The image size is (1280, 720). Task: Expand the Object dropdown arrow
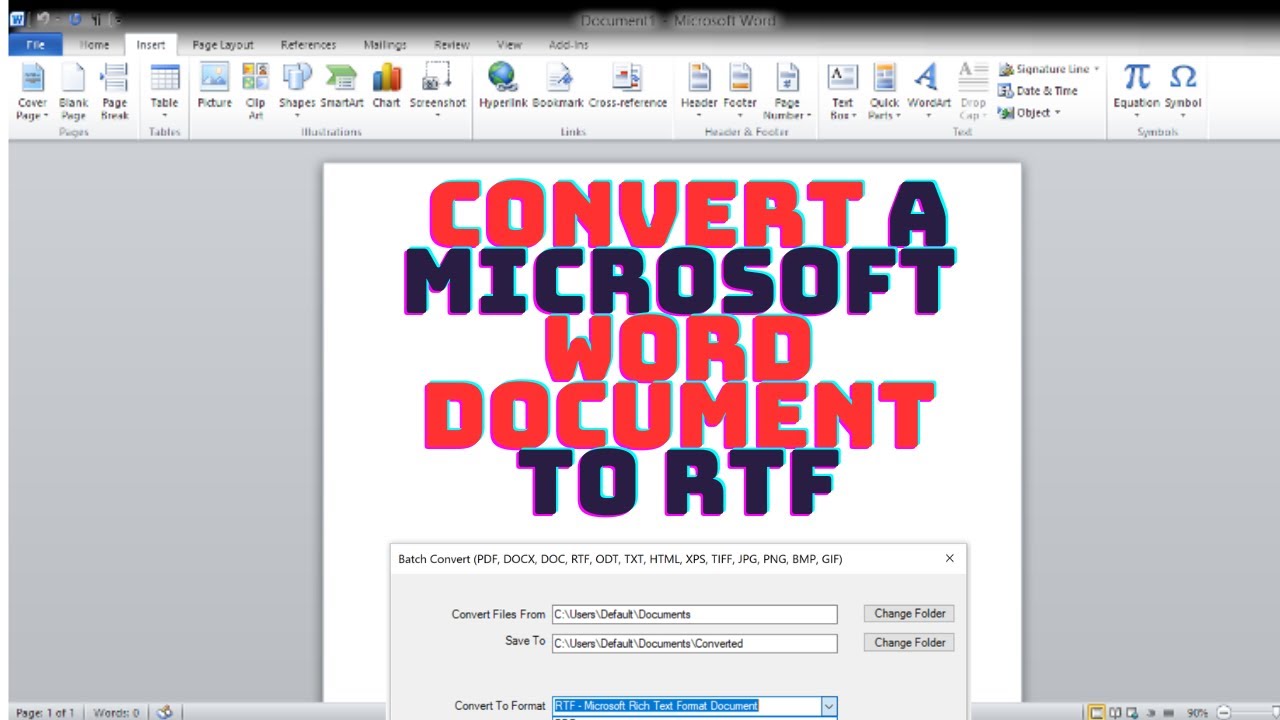tap(1057, 113)
